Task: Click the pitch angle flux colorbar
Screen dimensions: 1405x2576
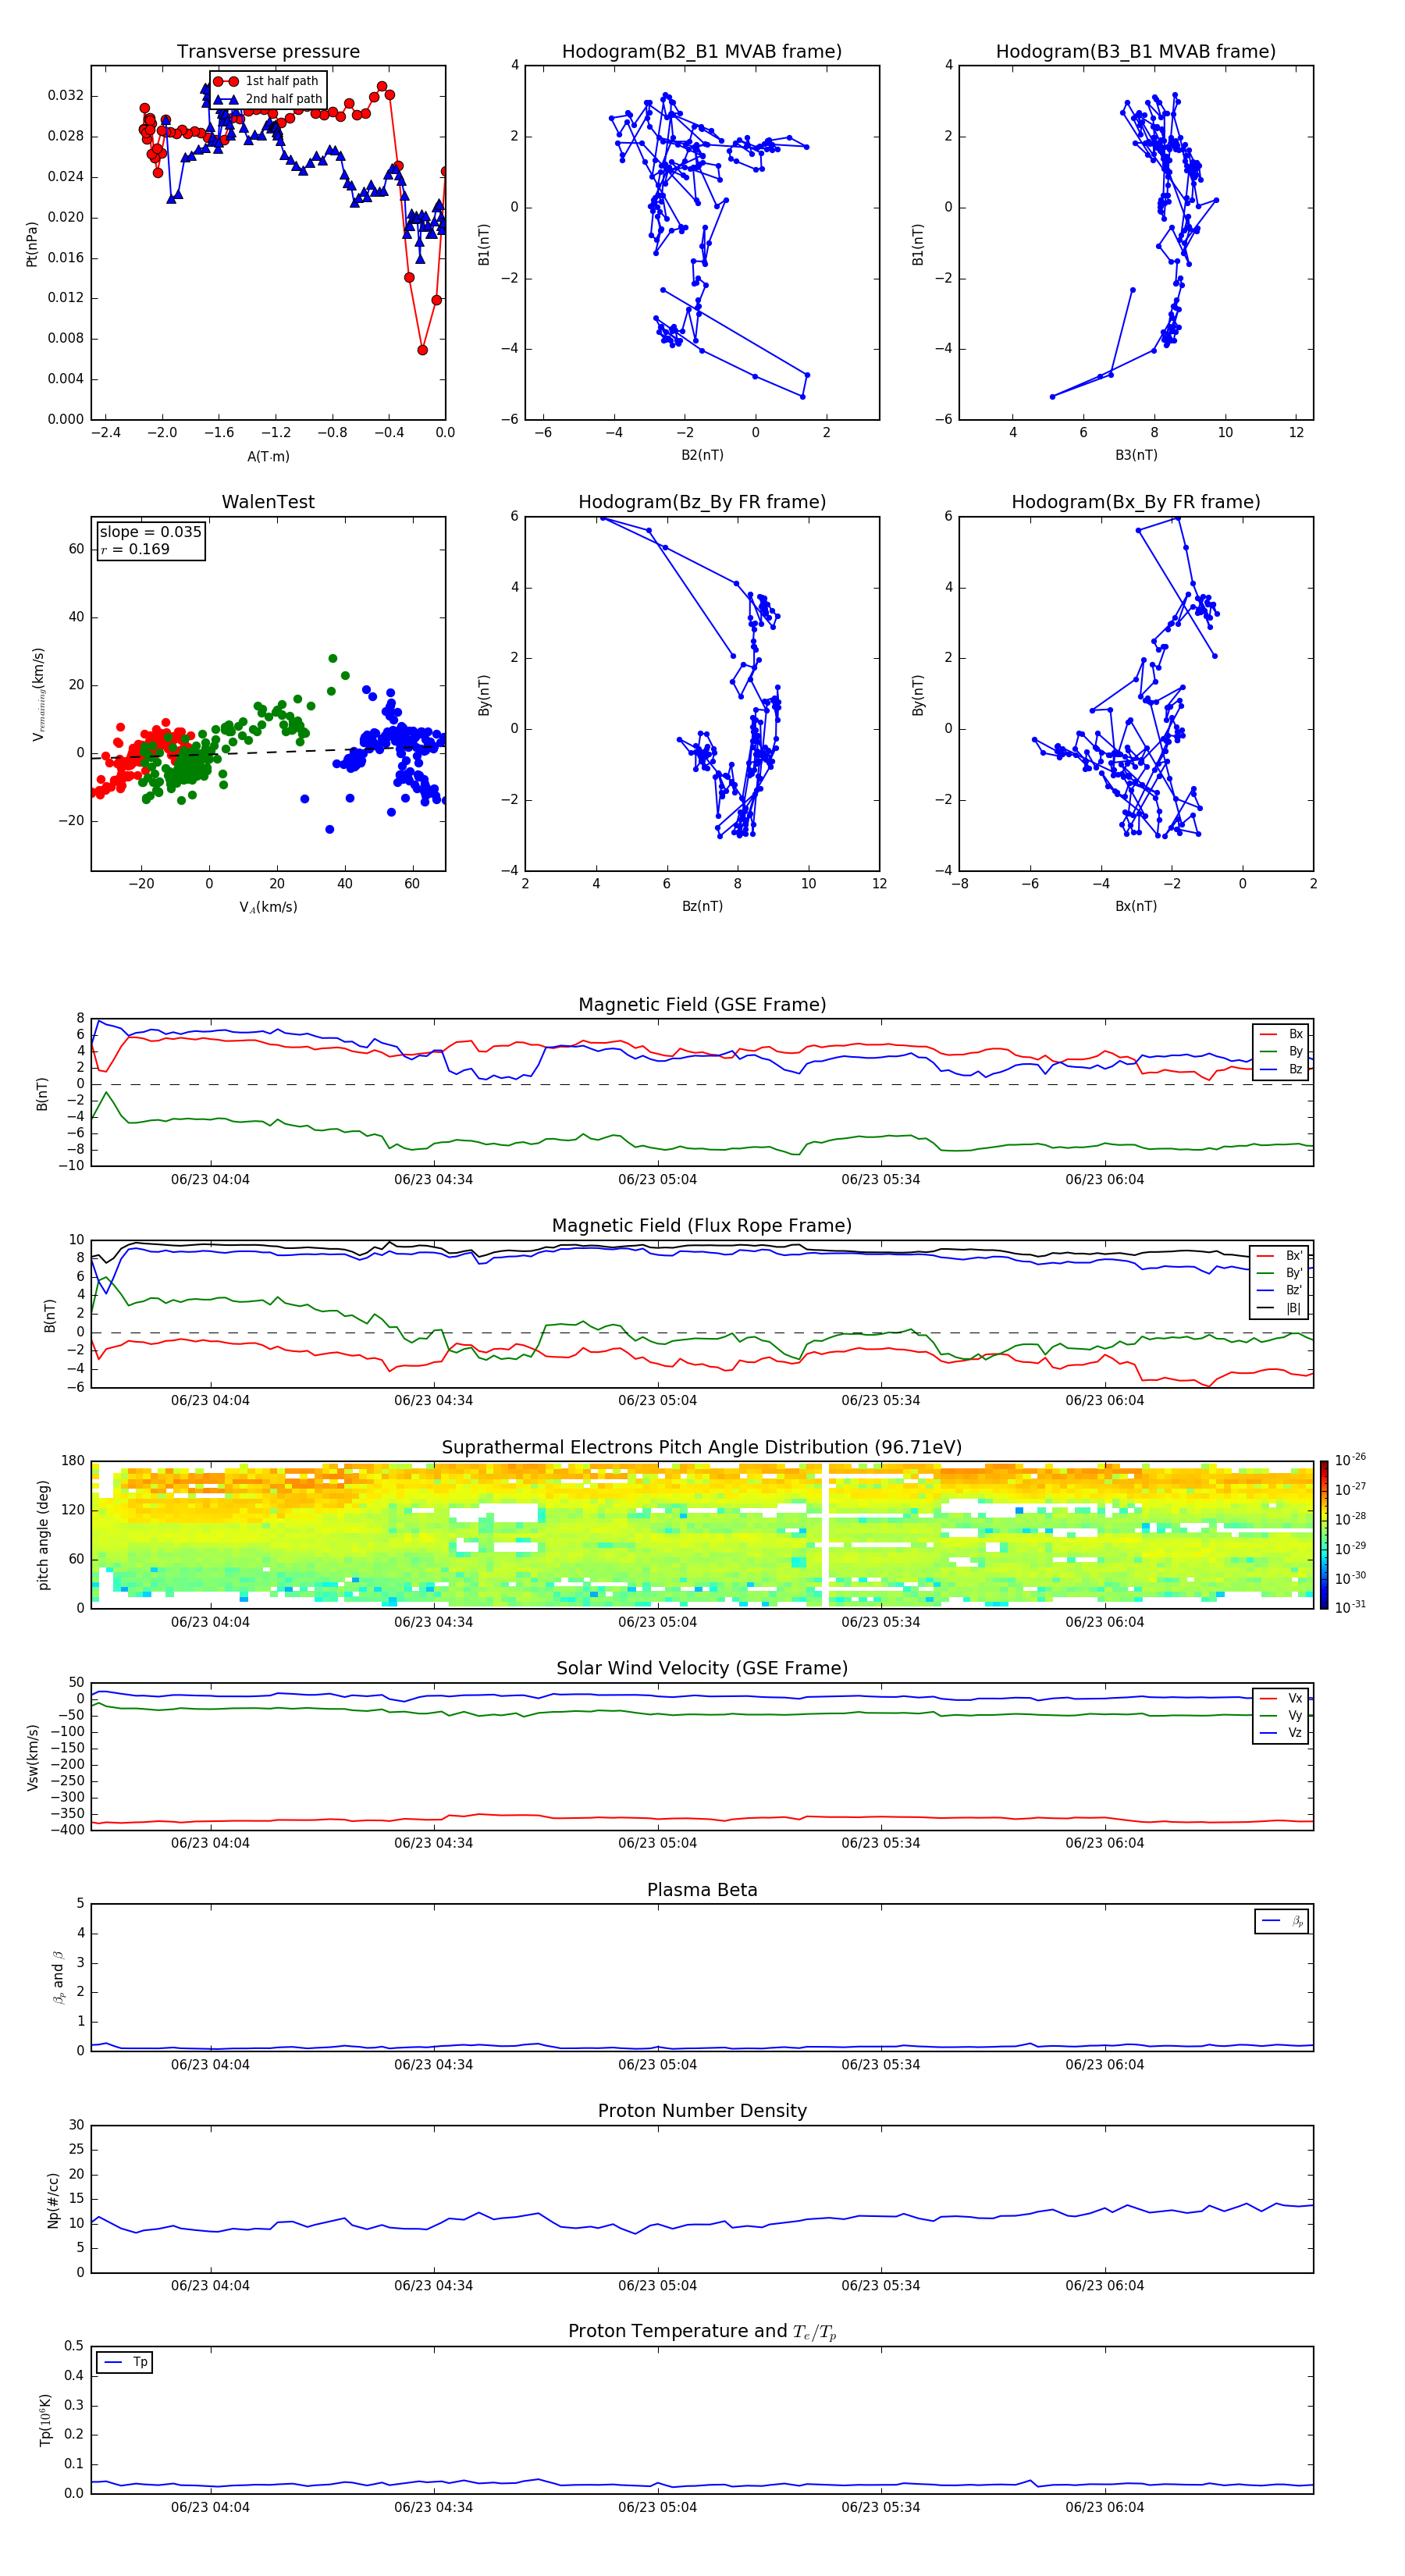Action: (1324, 1535)
